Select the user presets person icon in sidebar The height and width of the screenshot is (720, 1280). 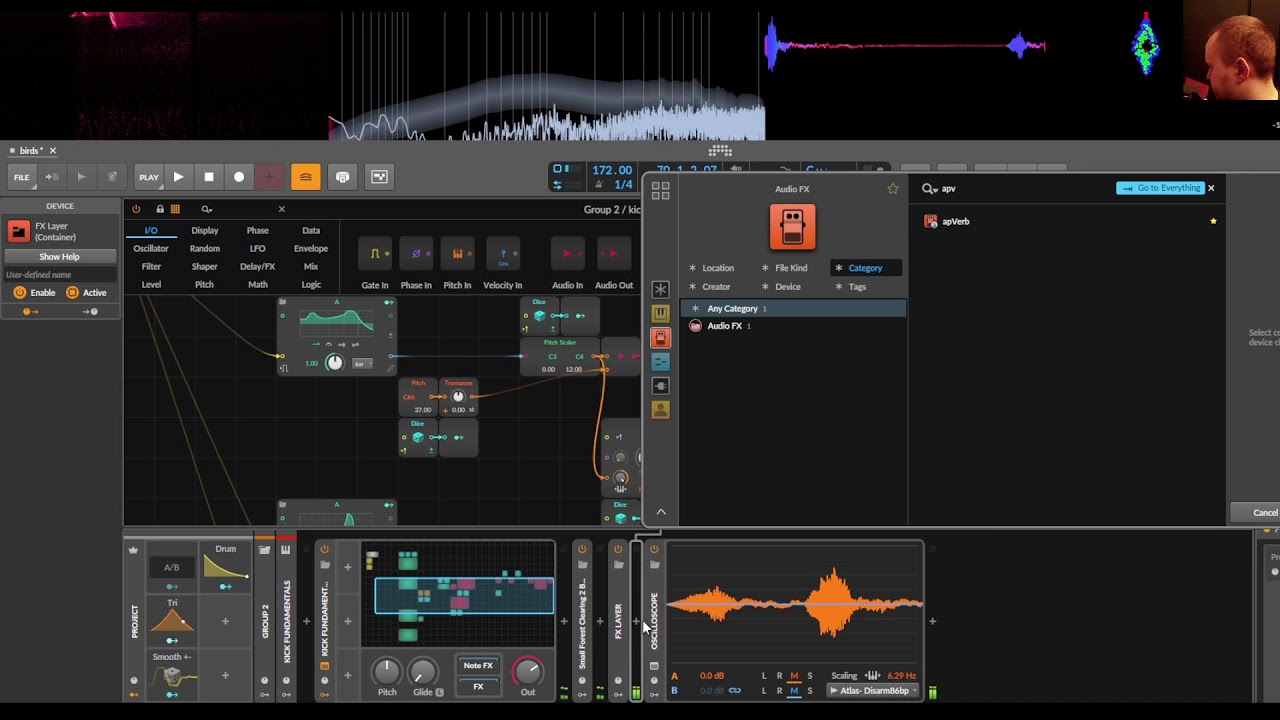(x=660, y=410)
